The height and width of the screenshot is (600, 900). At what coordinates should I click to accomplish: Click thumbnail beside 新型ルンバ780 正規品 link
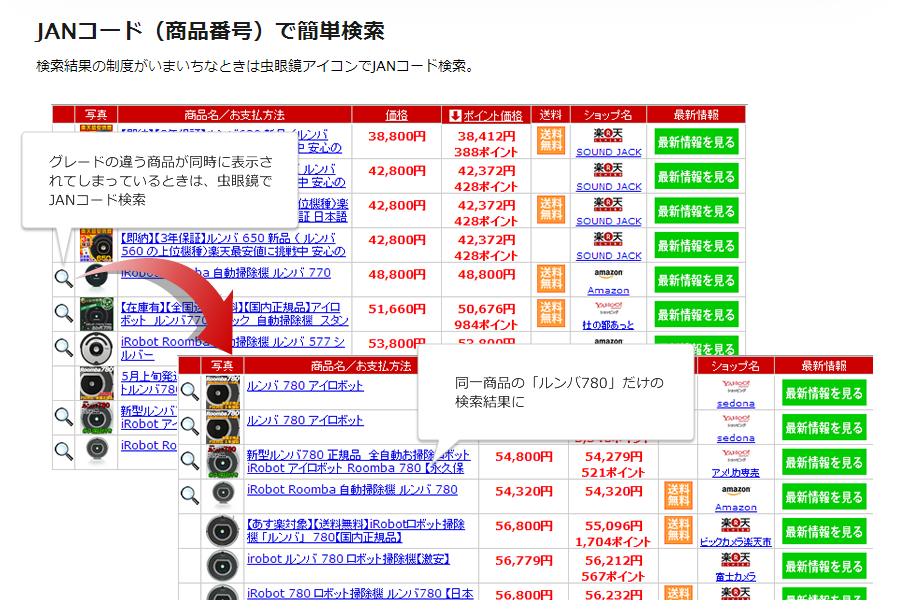click(x=223, y=462)
